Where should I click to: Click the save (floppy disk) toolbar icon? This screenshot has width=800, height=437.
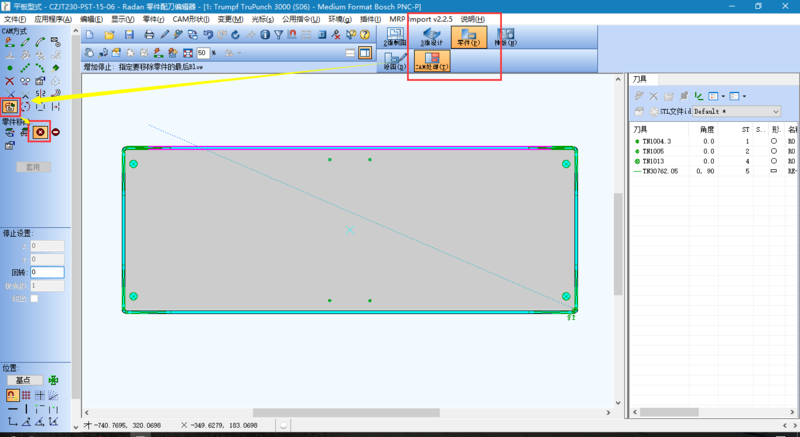tap(128, 35)
